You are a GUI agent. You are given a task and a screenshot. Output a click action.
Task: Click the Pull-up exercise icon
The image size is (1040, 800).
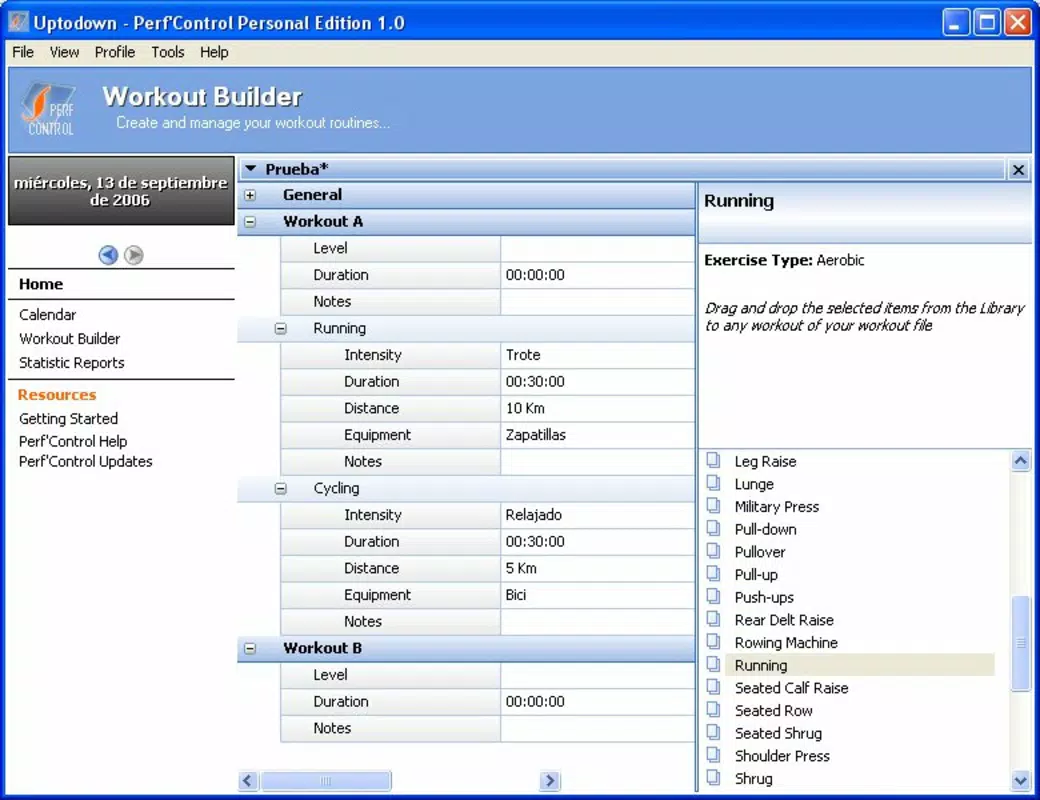714,573
